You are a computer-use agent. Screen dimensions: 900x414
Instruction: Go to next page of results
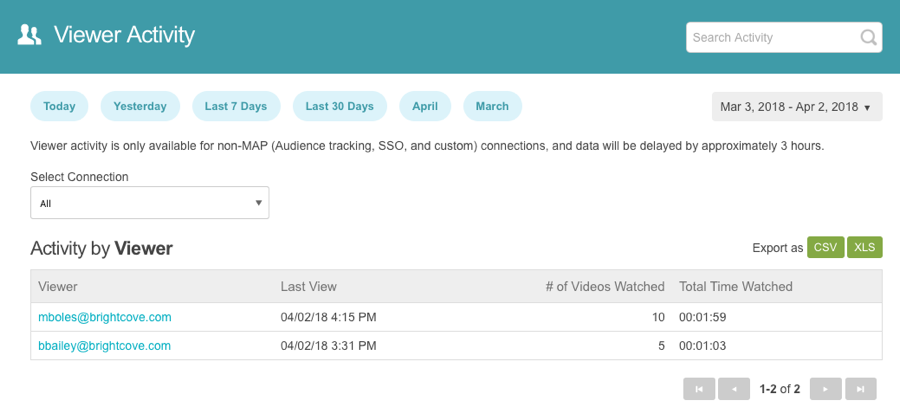[x=825, y=389]
